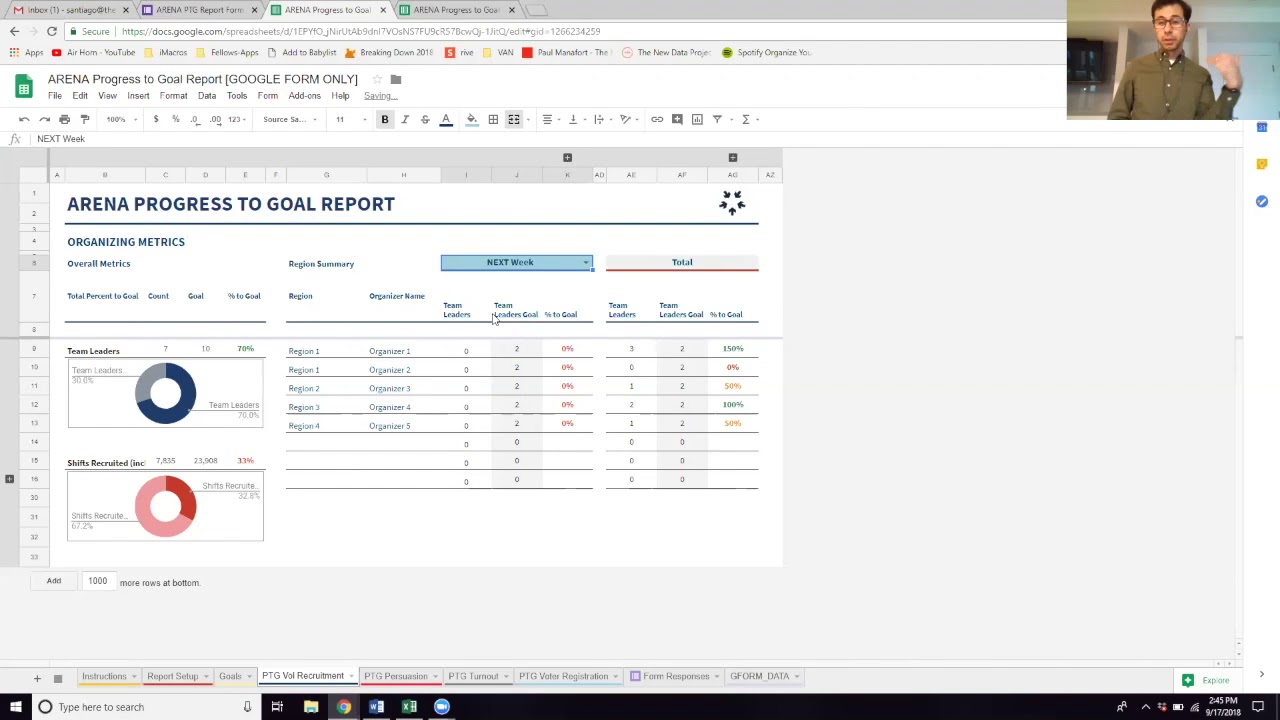Click the Shifts Recruited donut chart
1280x720 pixels.
[165, 505]
